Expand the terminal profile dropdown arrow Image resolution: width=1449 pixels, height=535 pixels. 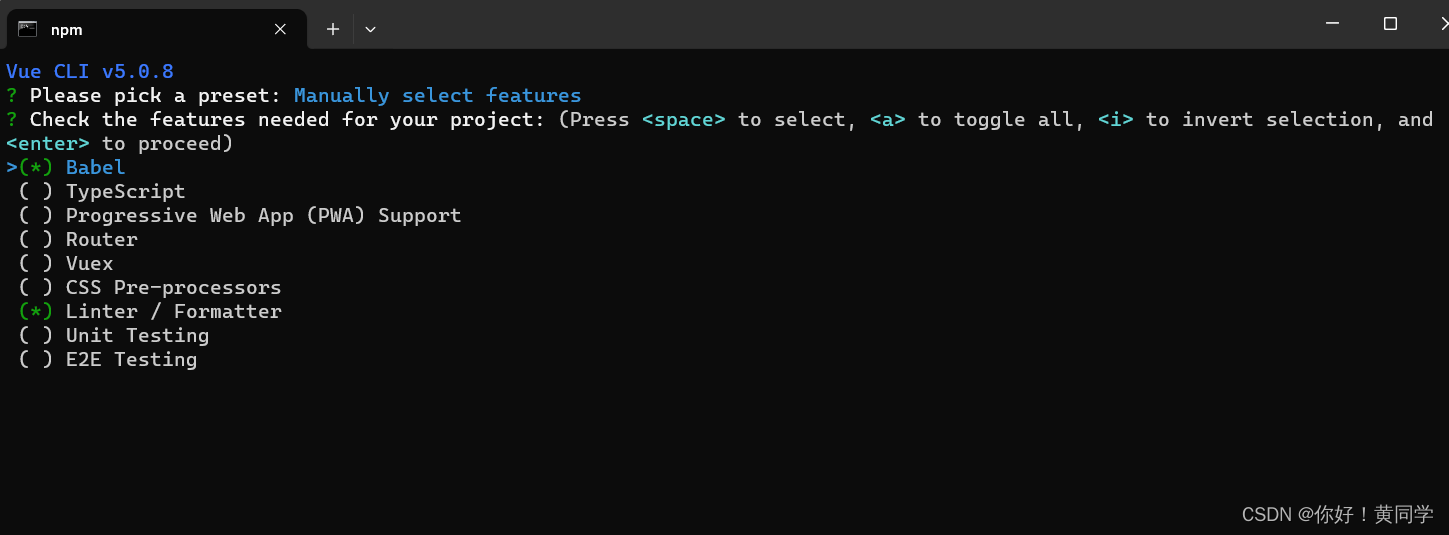pyautogui.click(x=370, y=29)
